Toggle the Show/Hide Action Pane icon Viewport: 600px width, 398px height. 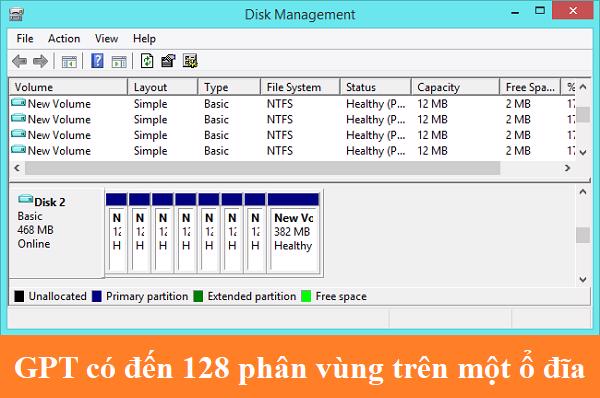119,61
